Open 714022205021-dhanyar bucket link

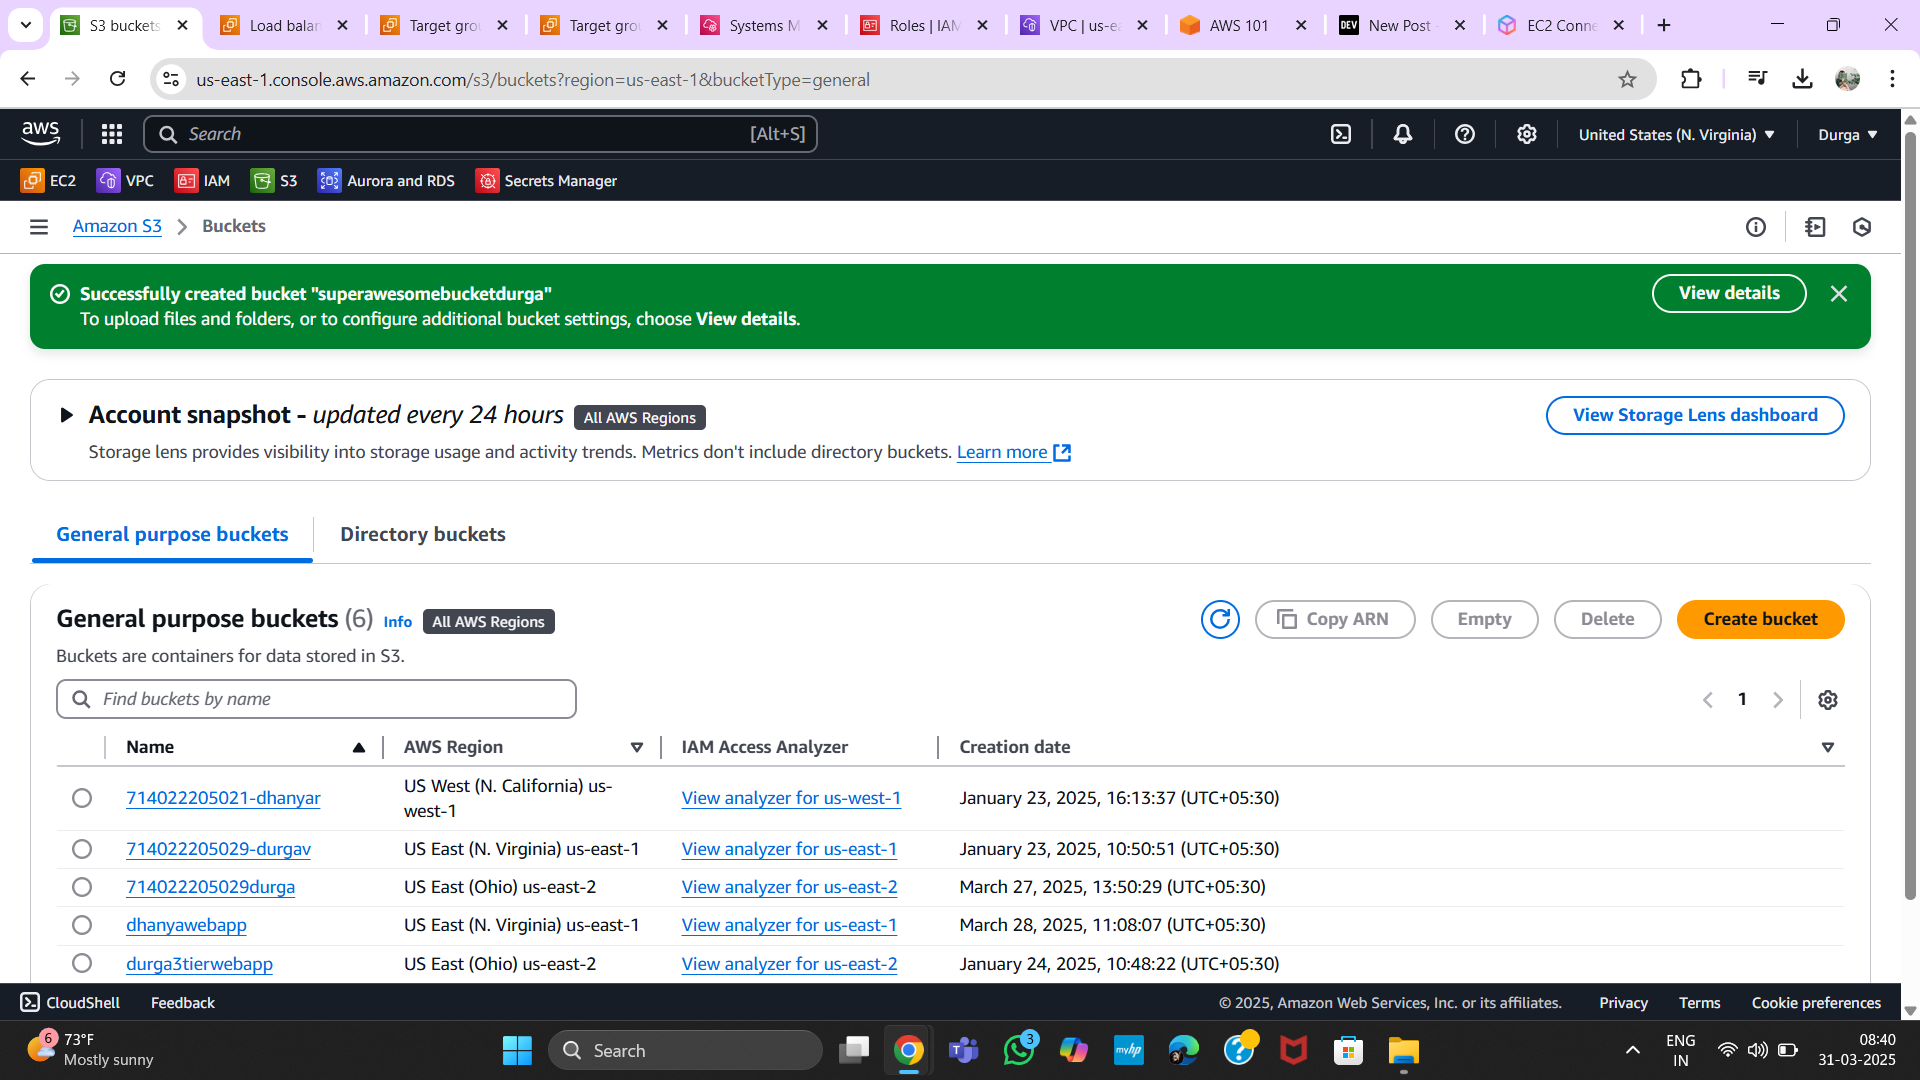[223, 798]
